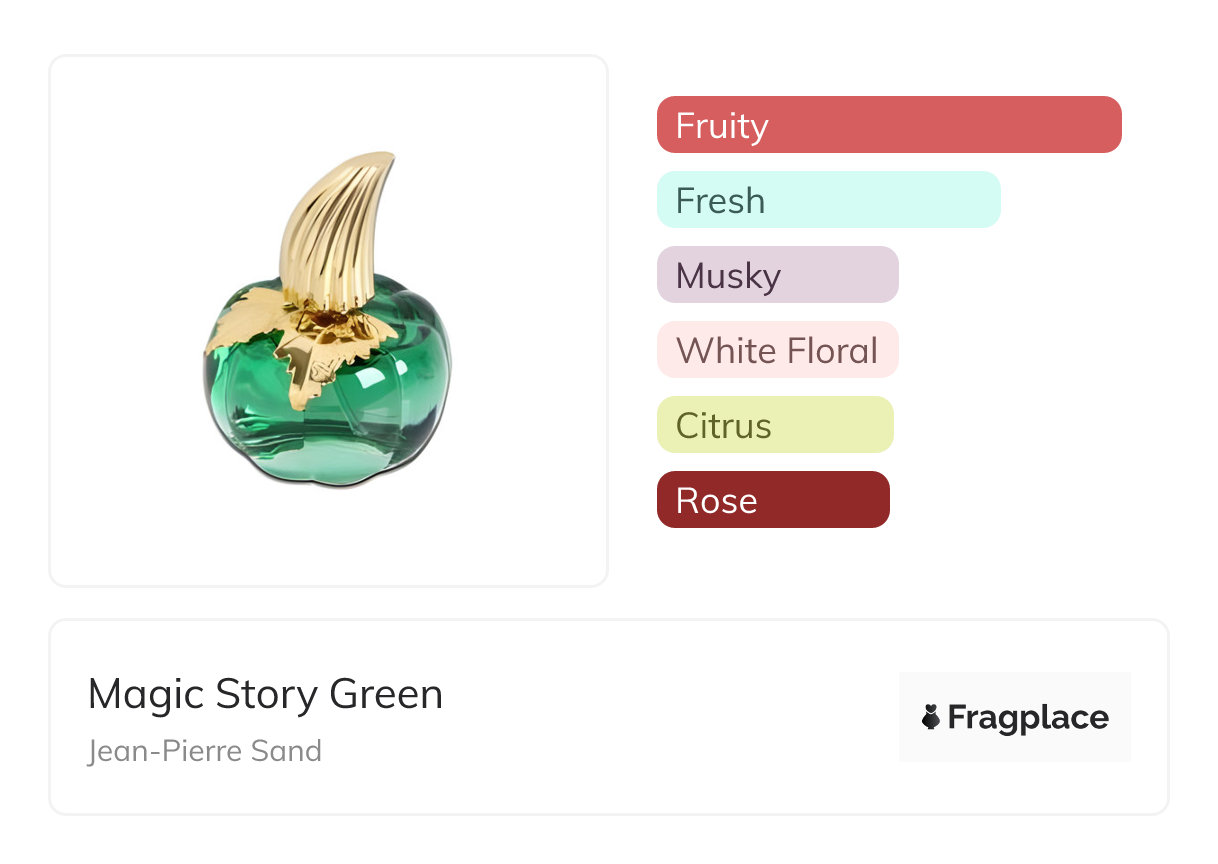
Task: Select the Fruity accord bar
Action: (x=888, y=125)
